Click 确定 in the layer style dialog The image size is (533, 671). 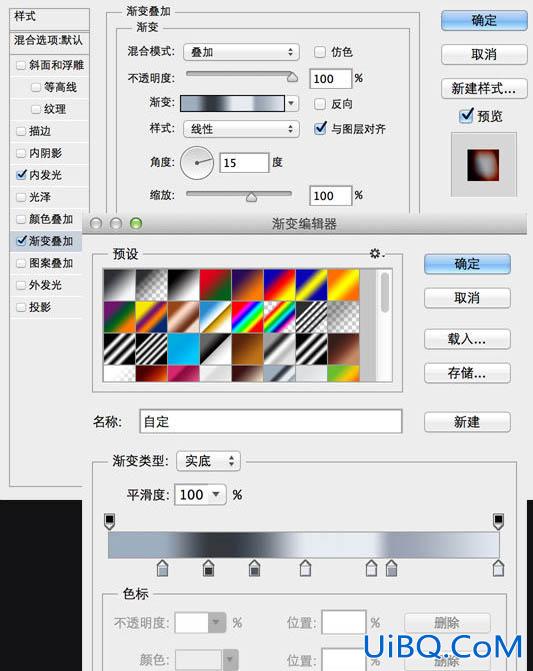tap(484, 20)
